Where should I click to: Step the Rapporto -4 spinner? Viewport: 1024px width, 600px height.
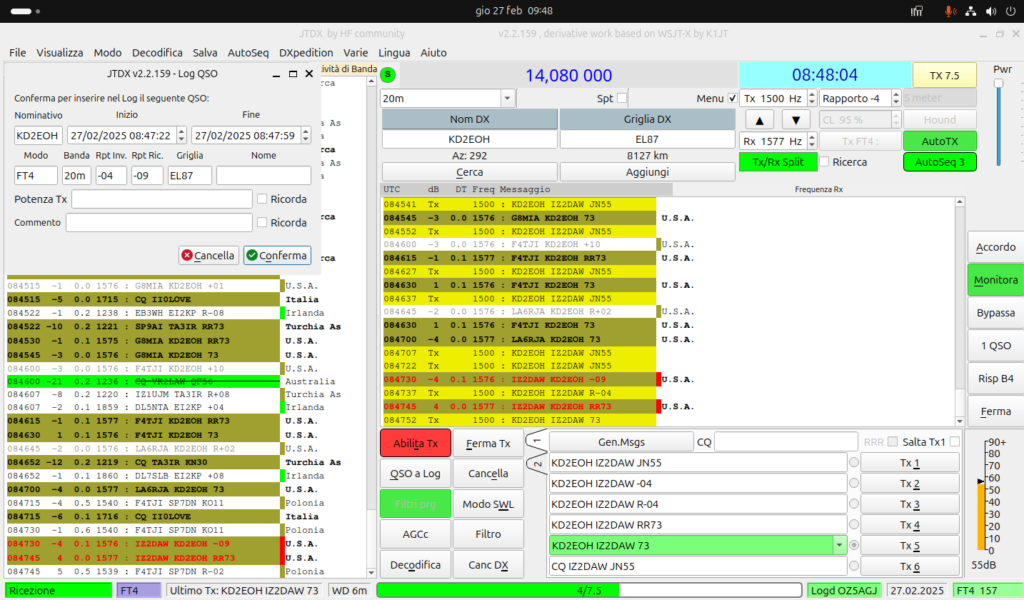[896, 98]
